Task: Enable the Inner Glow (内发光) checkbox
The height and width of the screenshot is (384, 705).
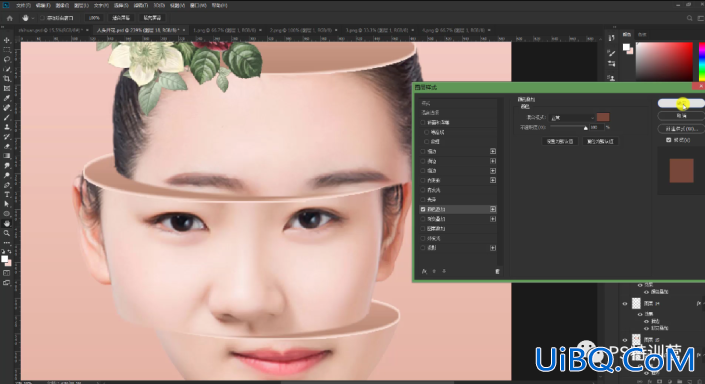Action: click(423, 190)
